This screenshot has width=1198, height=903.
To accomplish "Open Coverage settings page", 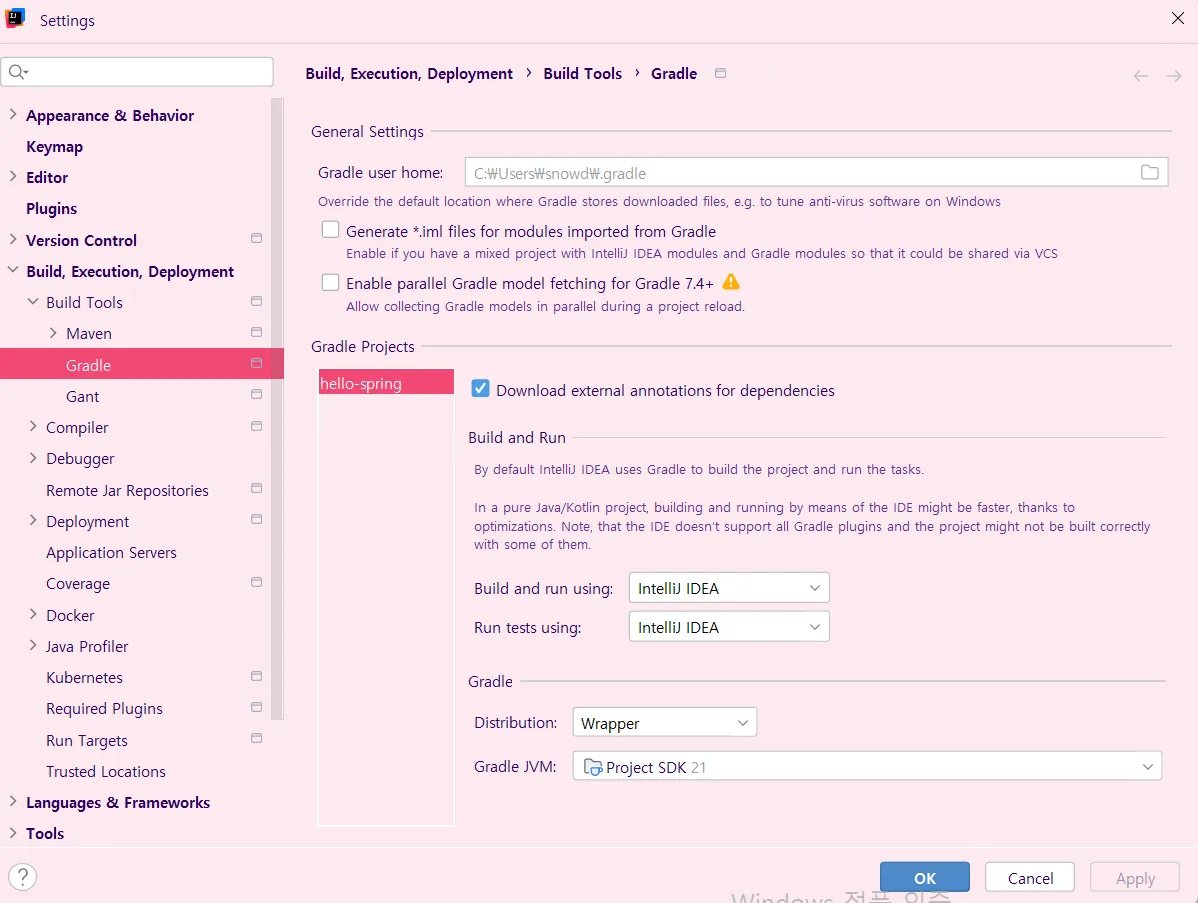I will click(x=78, y=584).
